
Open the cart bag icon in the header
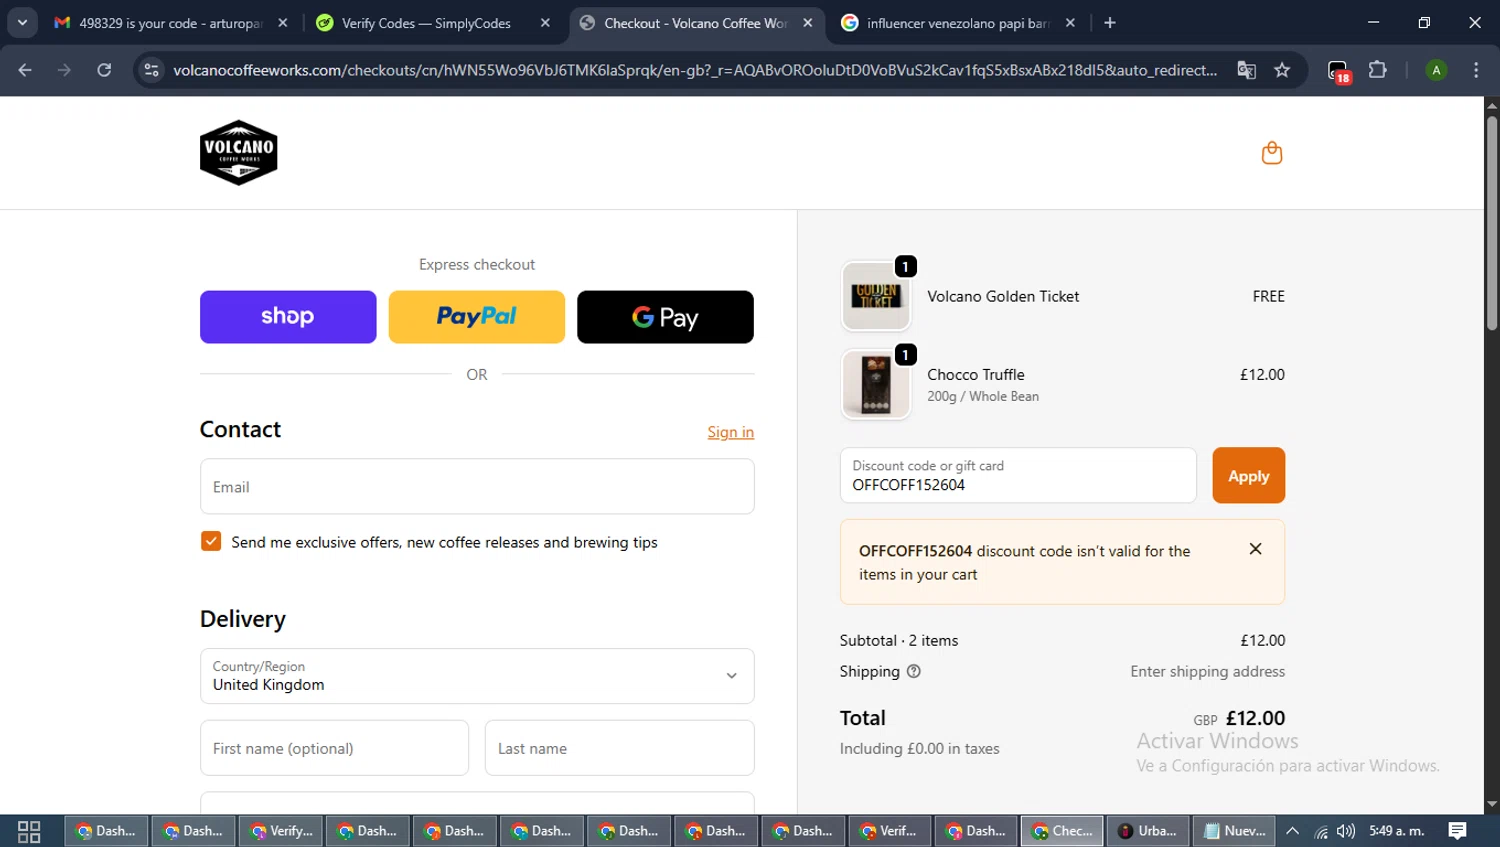[x=1271, y=153]
